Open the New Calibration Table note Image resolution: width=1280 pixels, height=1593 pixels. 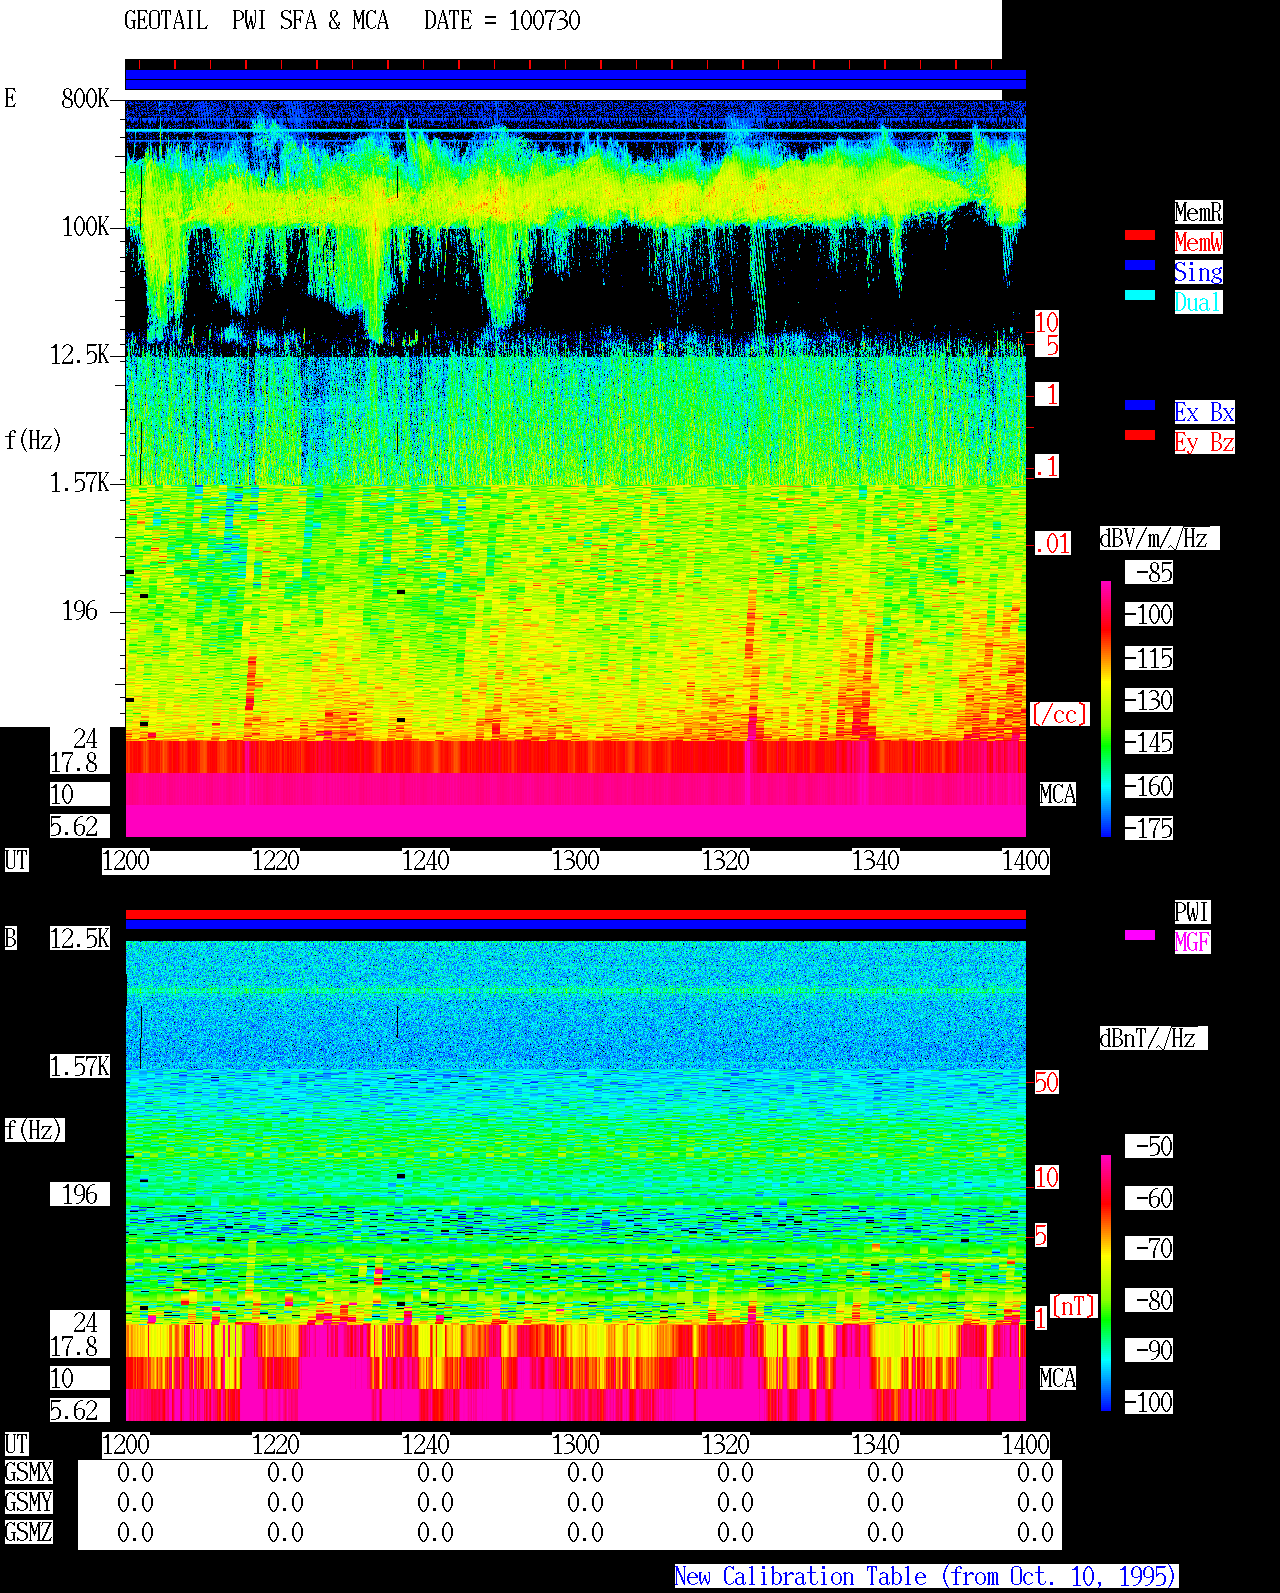tap(926, 1576)
